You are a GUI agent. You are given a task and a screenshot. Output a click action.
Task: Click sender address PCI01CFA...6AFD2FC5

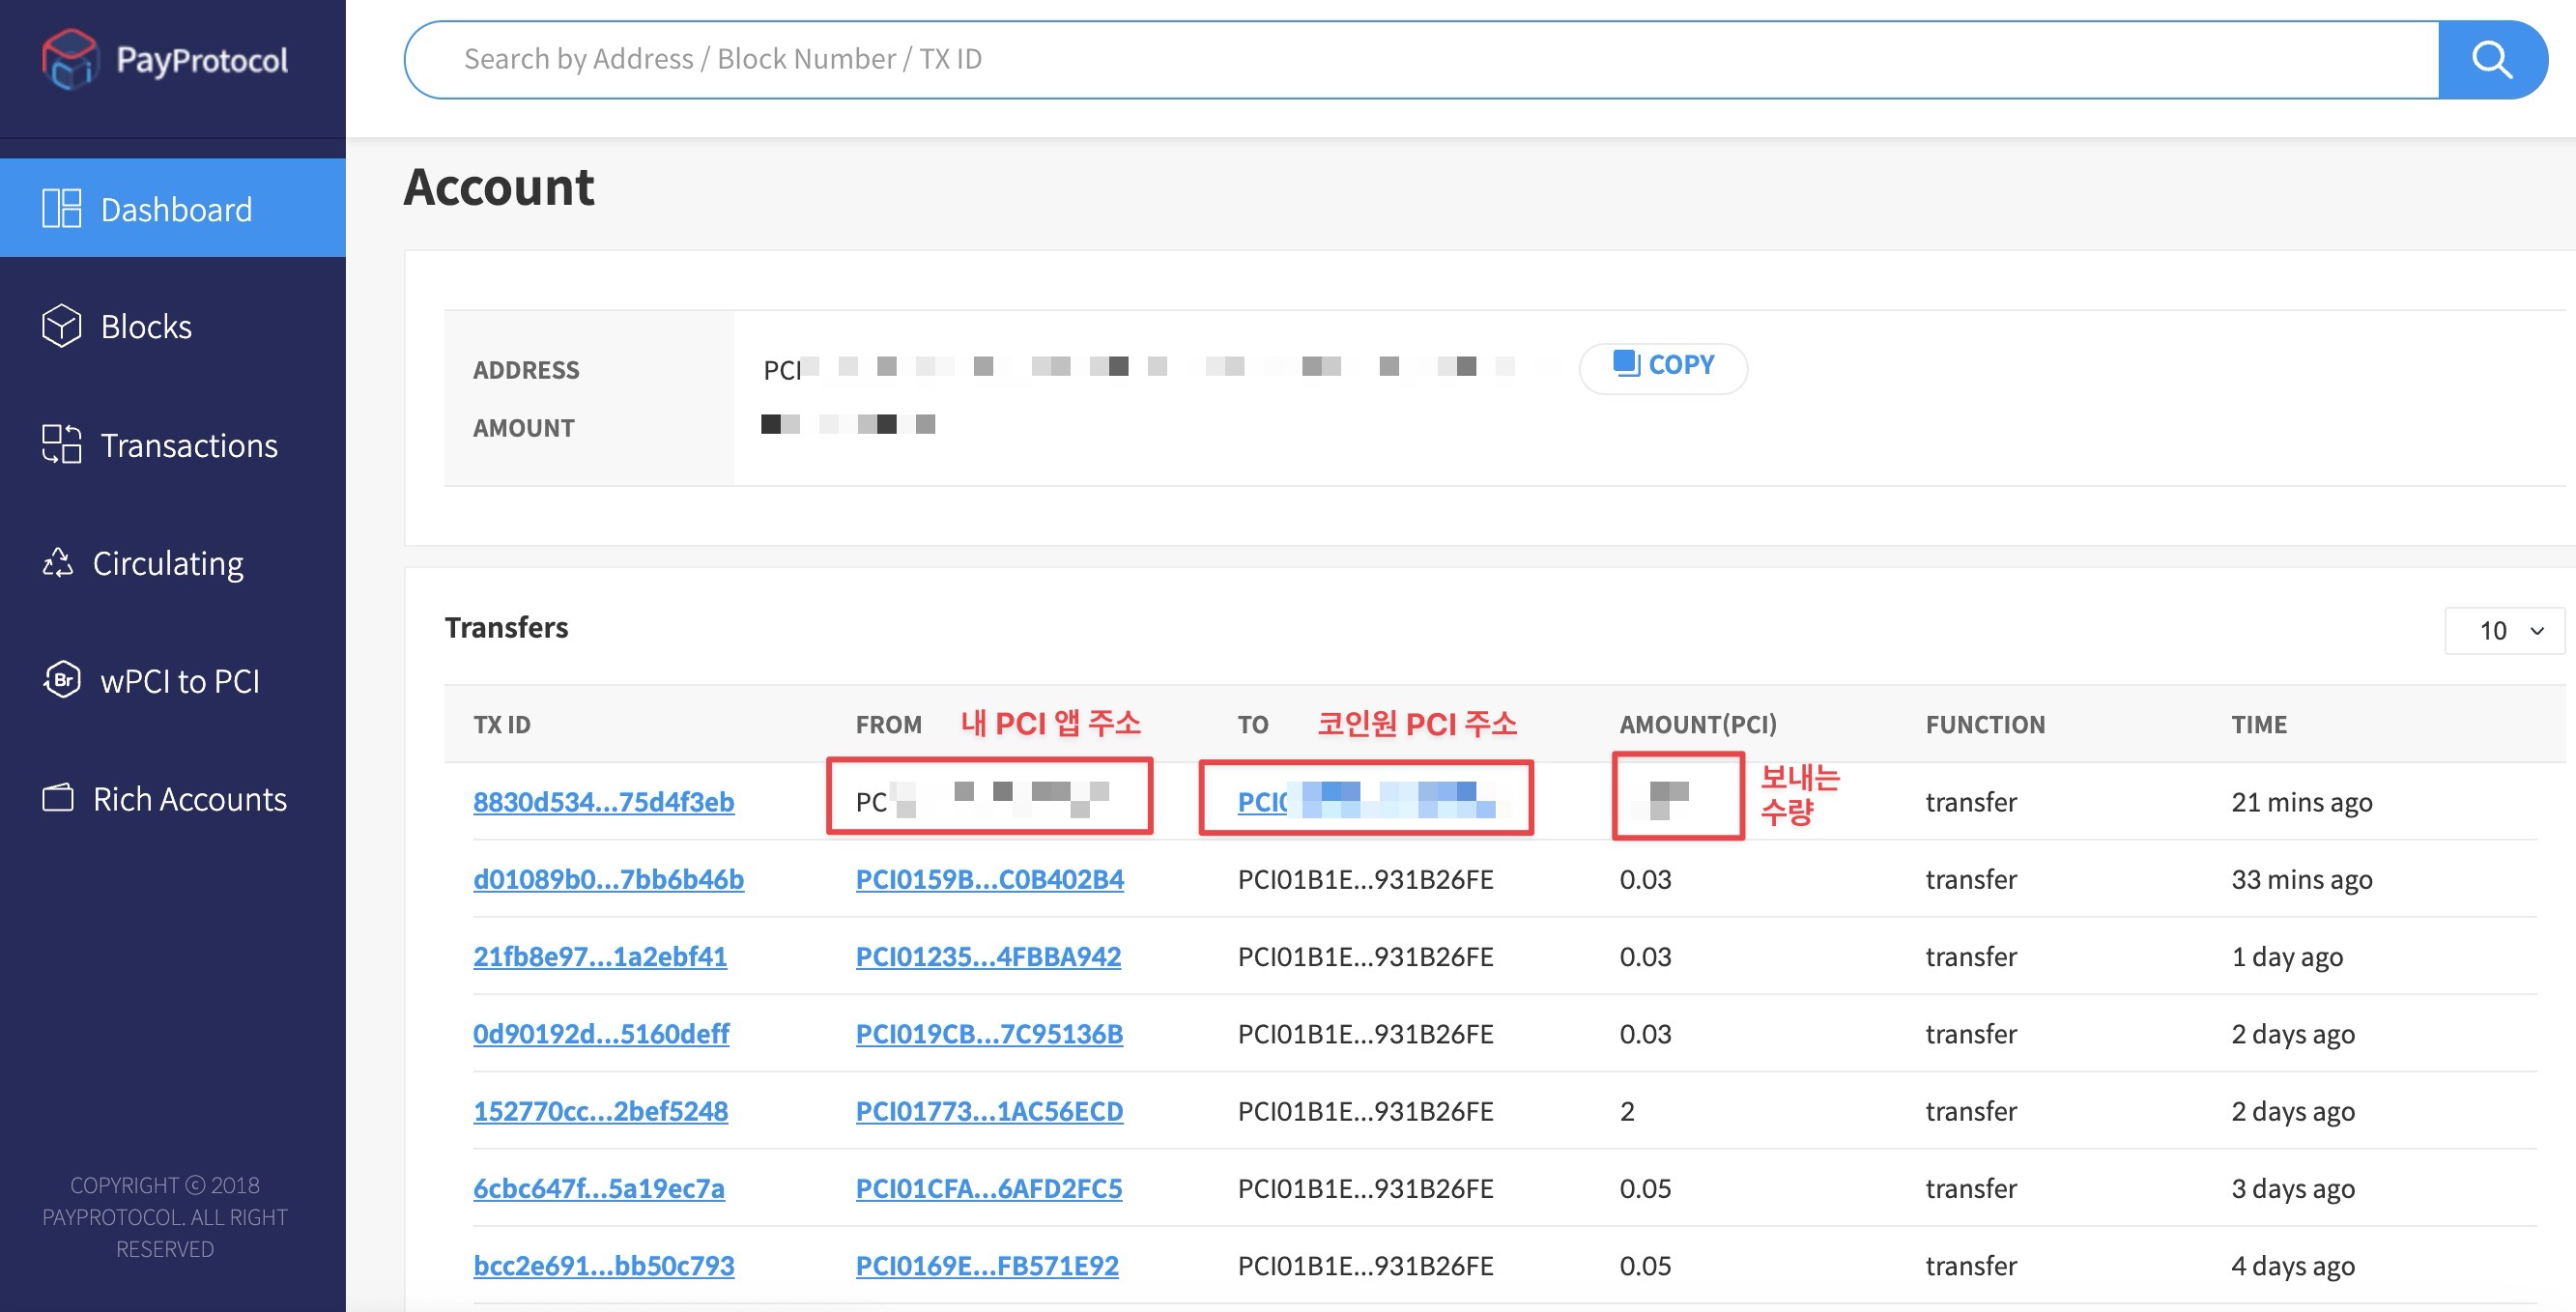(988, 1188)
